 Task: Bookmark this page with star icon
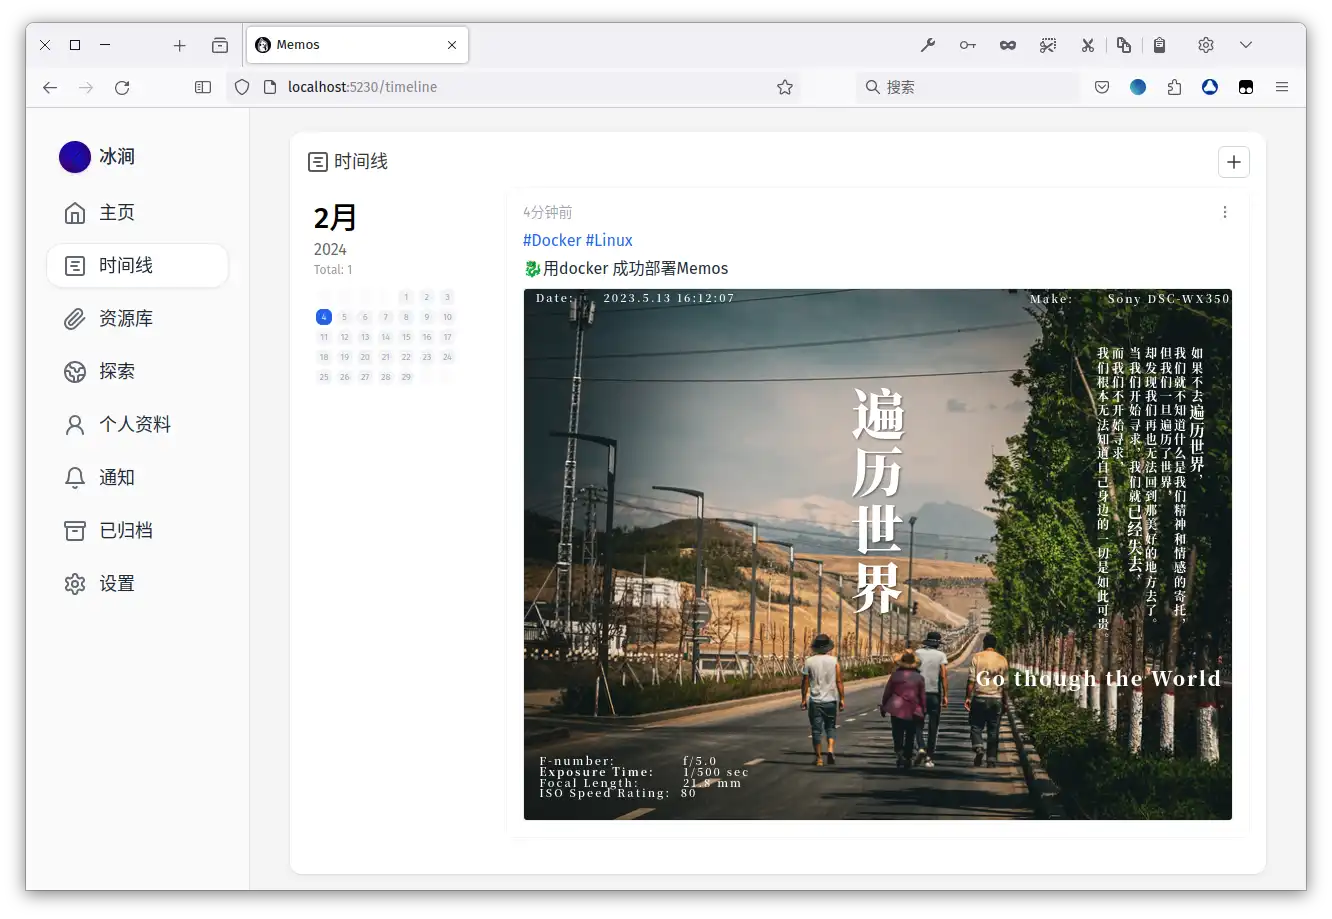[785, 87]
